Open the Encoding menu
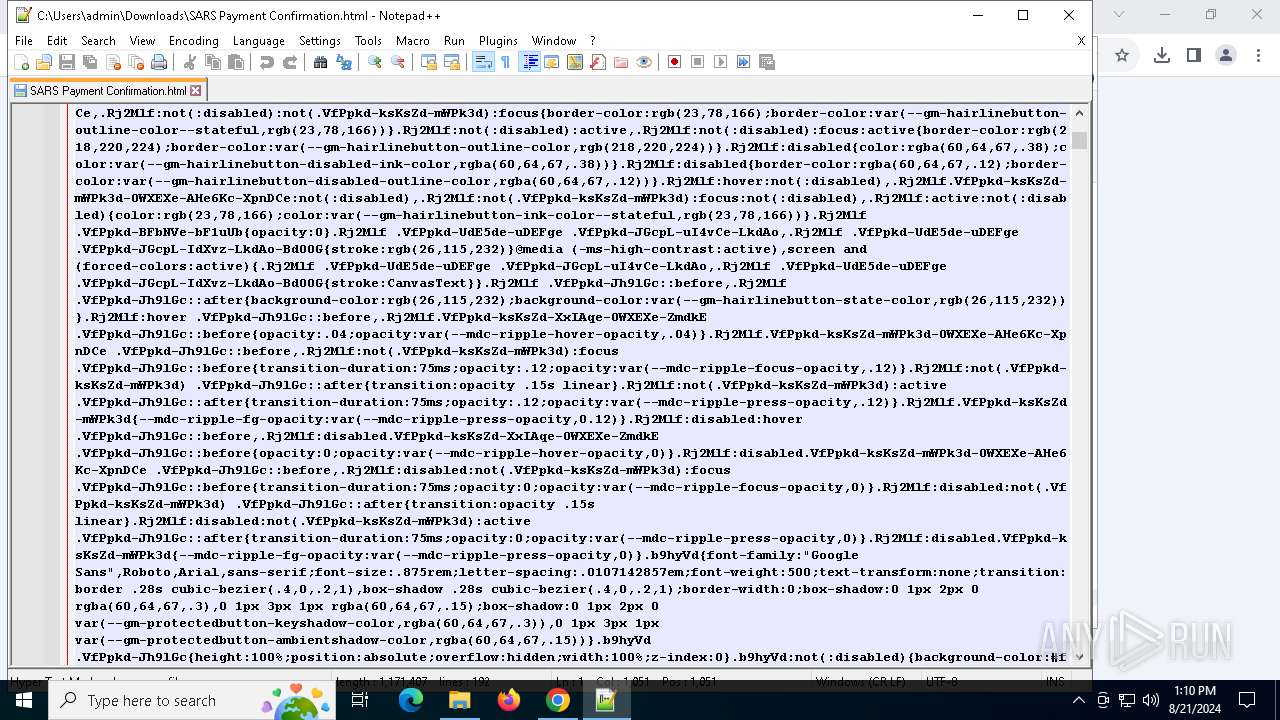 click(x=193, y=41)
